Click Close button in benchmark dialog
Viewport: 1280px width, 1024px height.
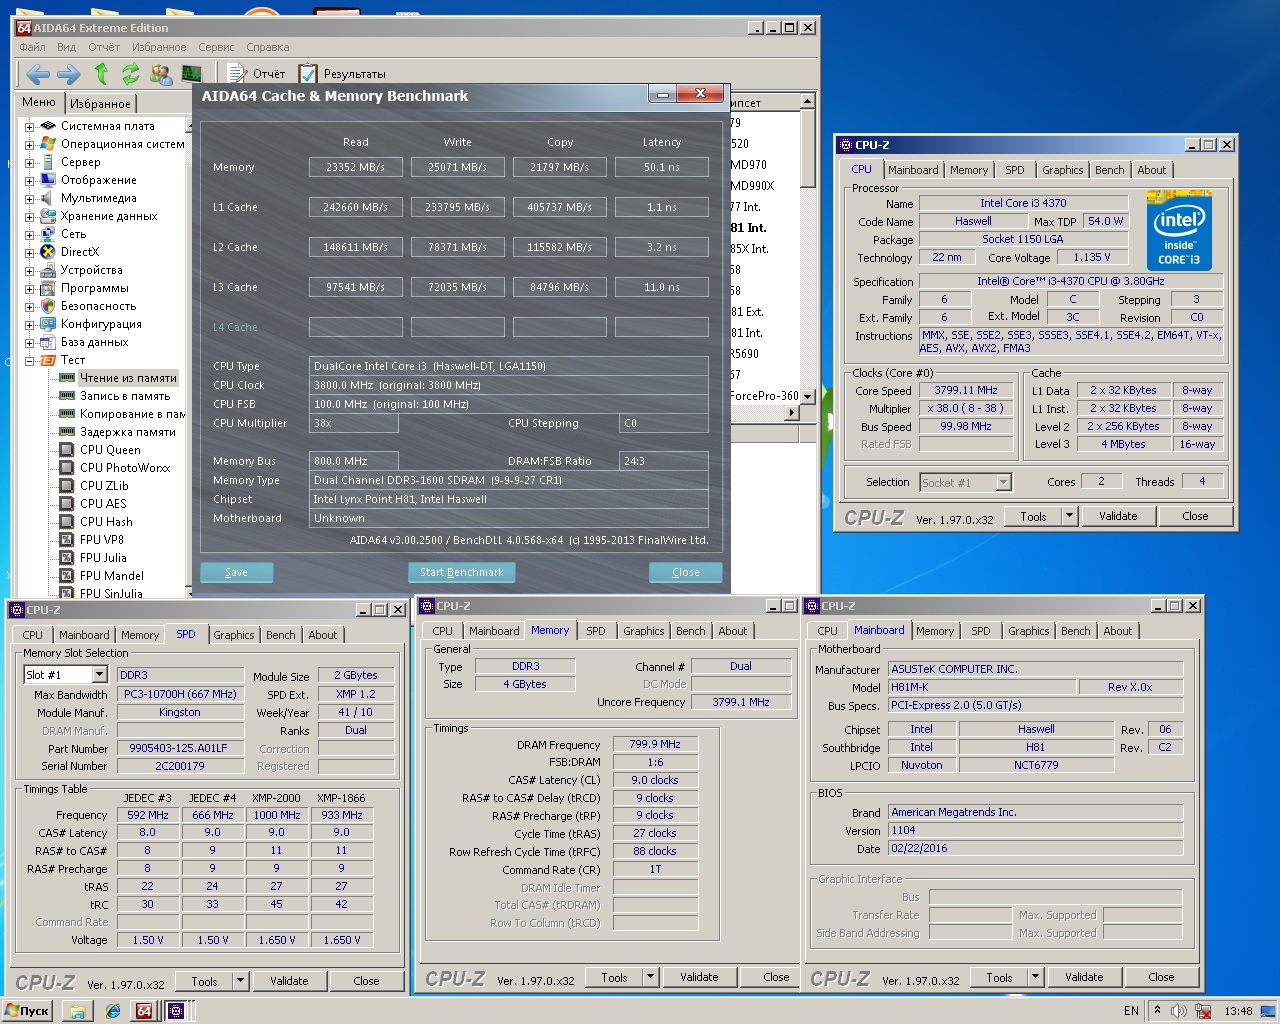(686, 572)
